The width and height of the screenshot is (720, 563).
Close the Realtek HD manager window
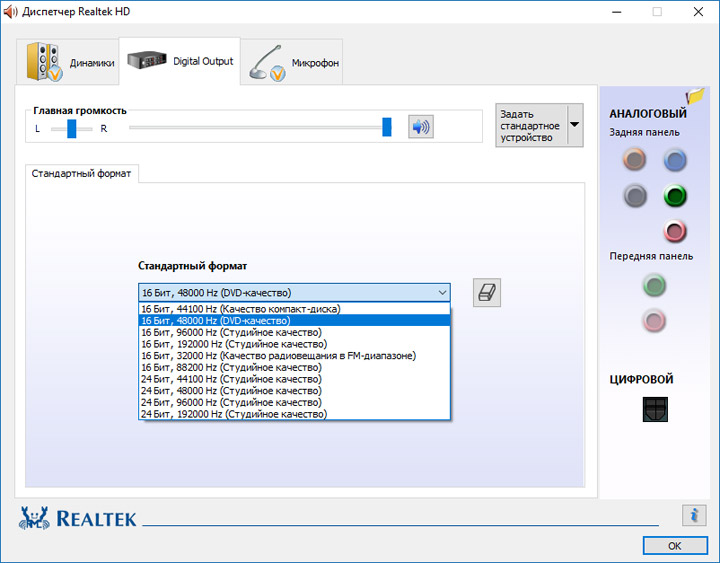[x=698, y=11]
